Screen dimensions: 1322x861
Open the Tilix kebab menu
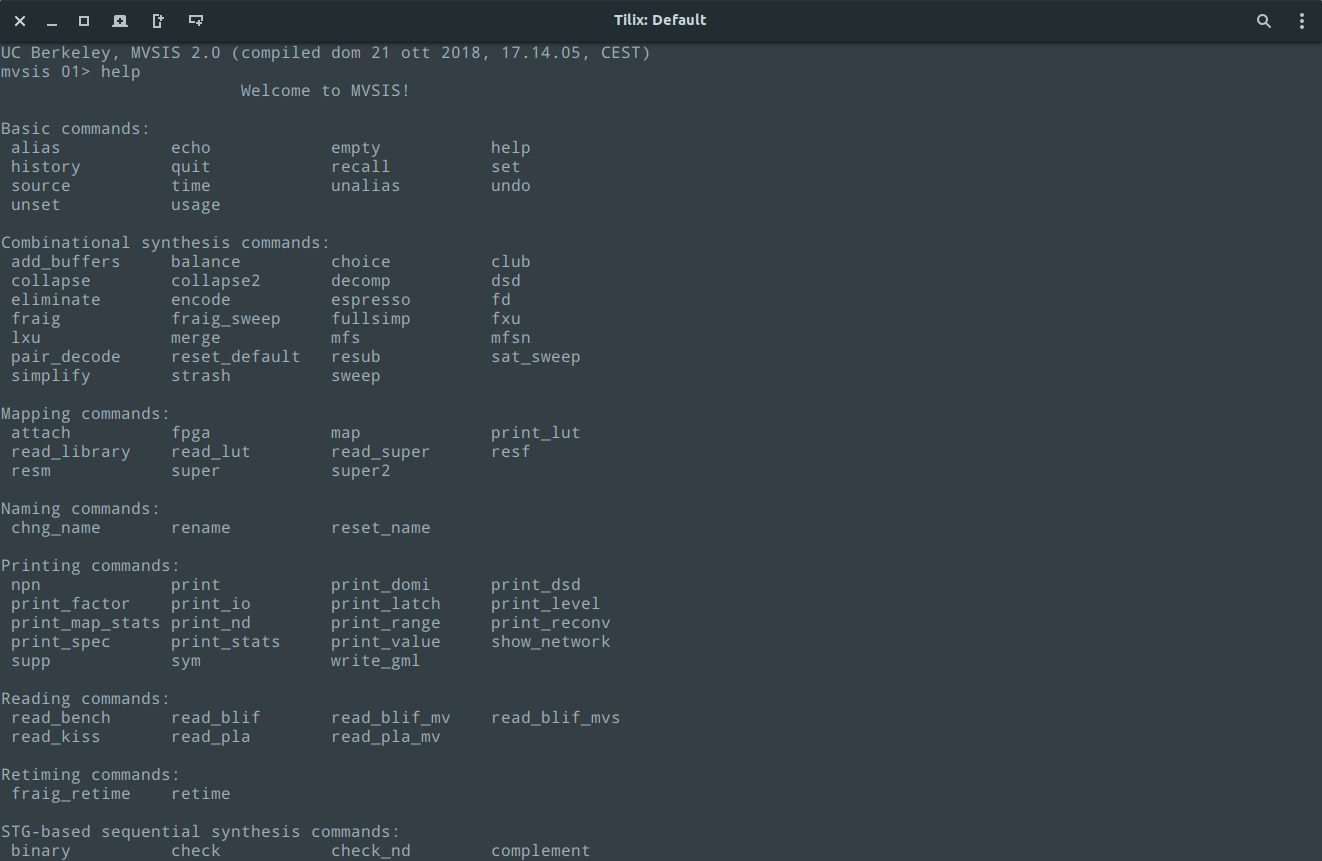1302,20
